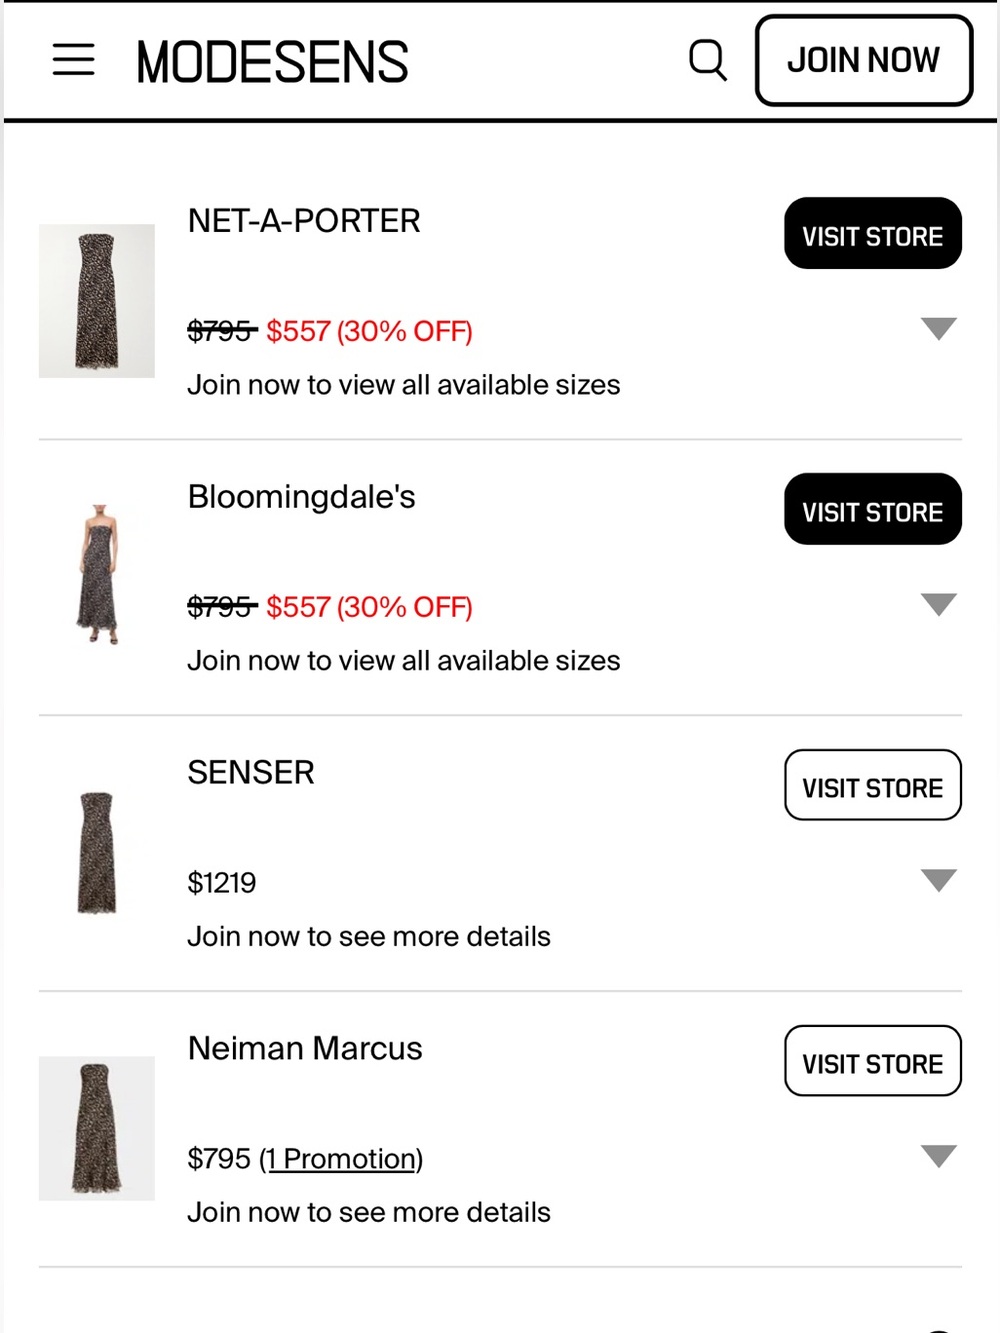Visit the Bloomingdale's store
Screen dimensions: 1000x1333
point(873,510)
